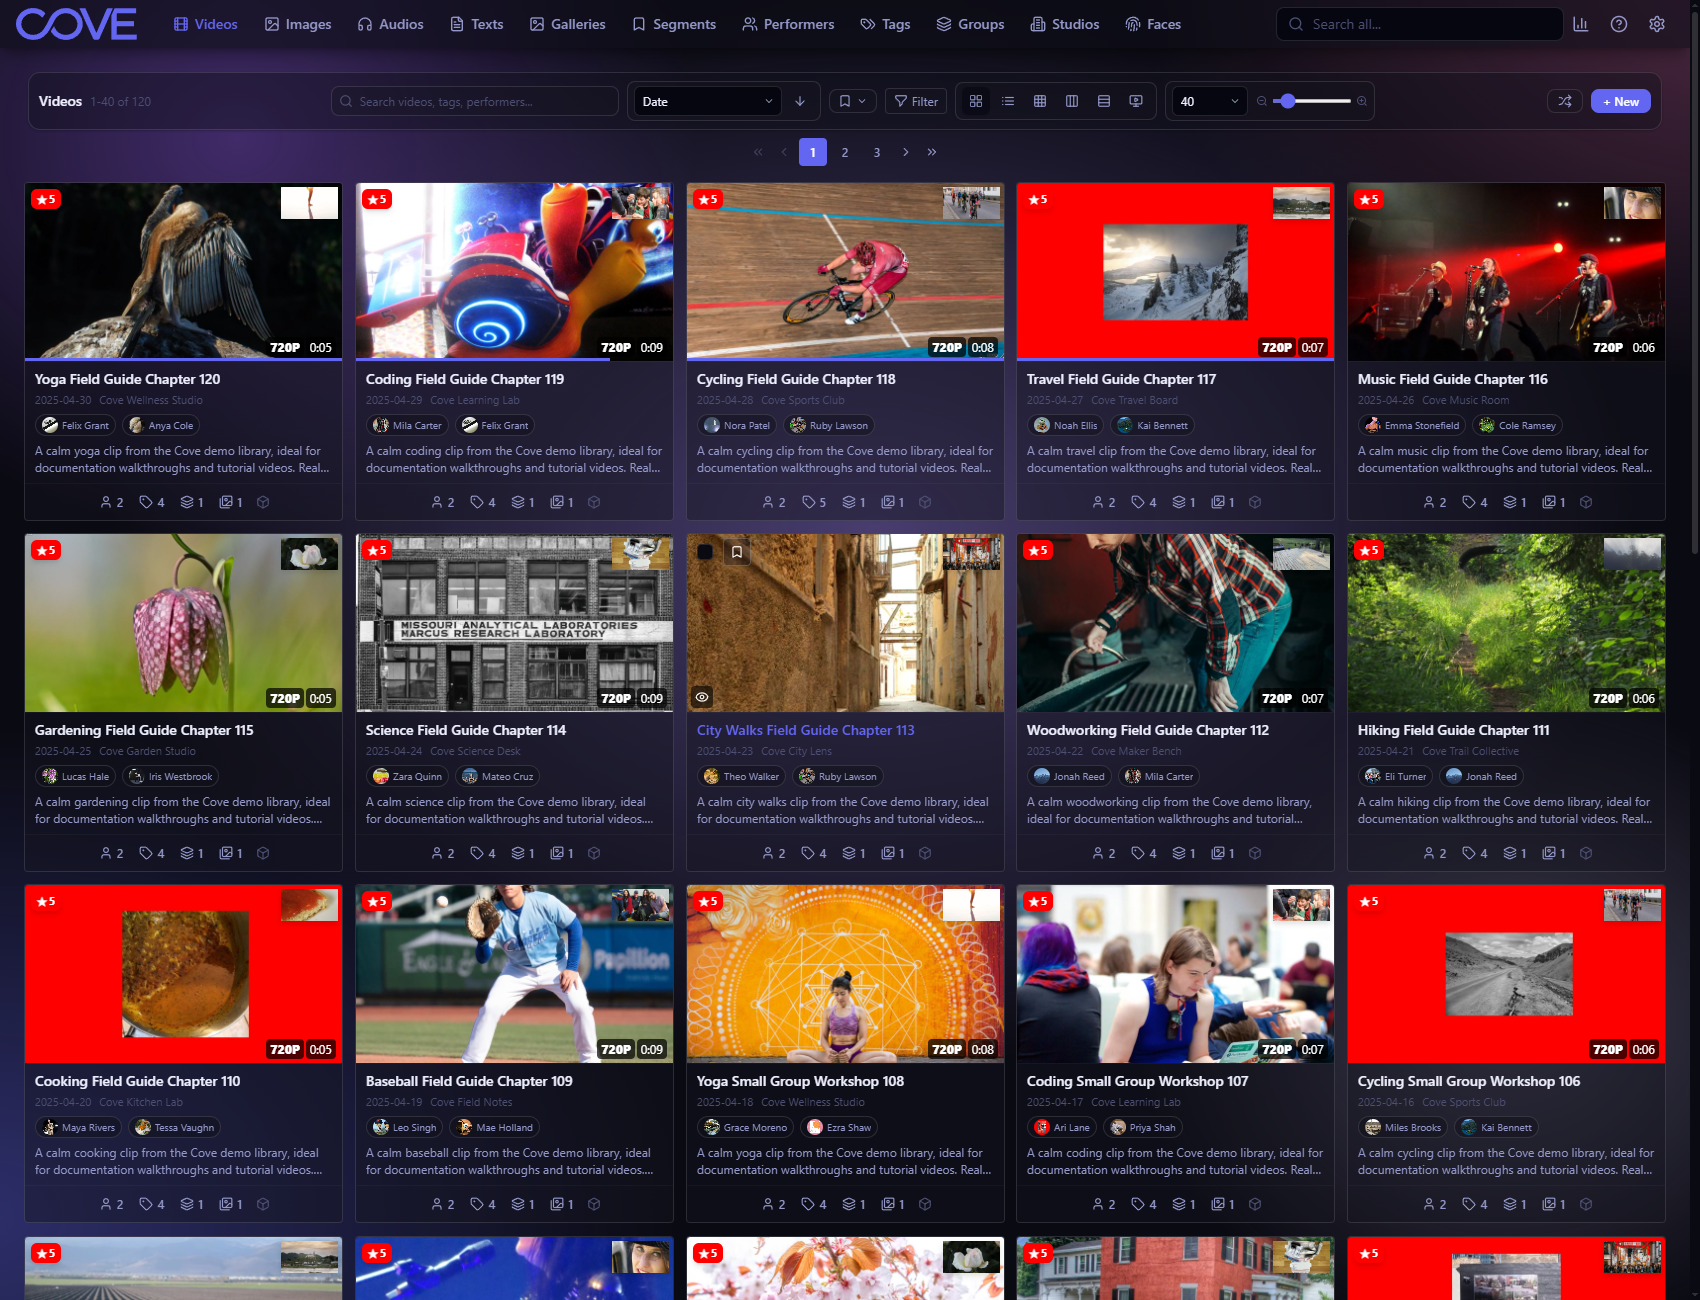The width and height of the screenshot is (1700, 1300).
Task: Click the Felix Grant tag on Yoga Chapter 120
Action: 75,425
